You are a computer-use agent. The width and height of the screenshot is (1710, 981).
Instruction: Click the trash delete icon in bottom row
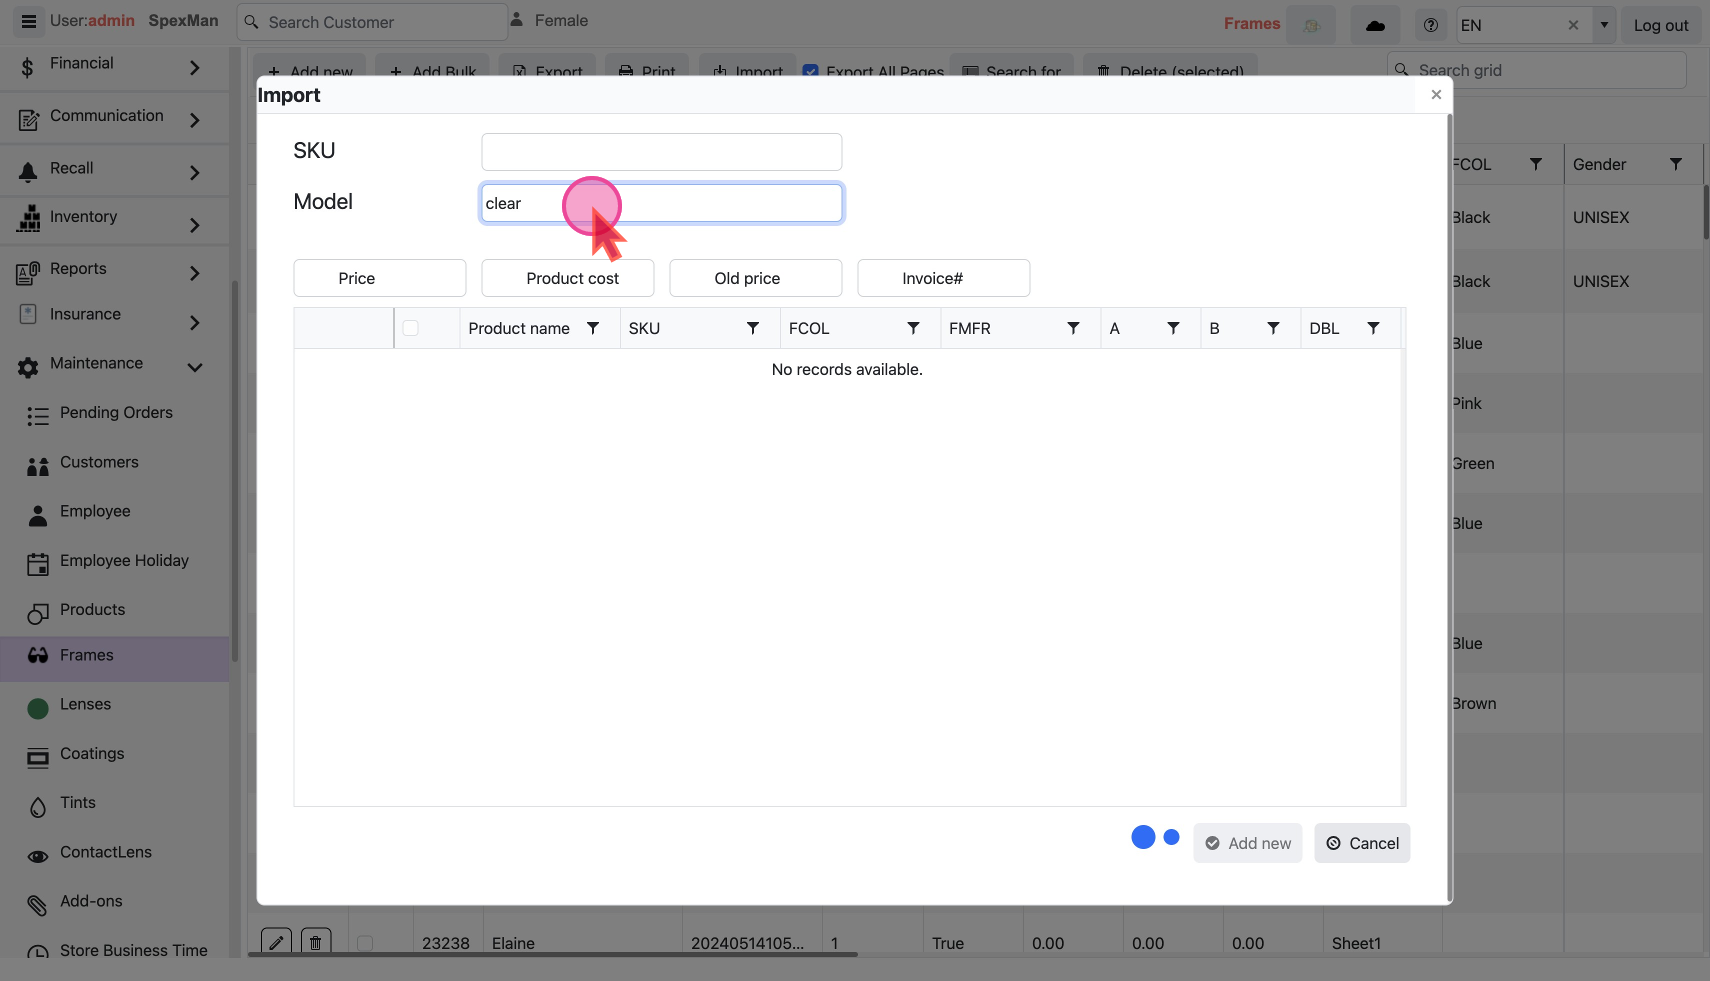point(316,942)
